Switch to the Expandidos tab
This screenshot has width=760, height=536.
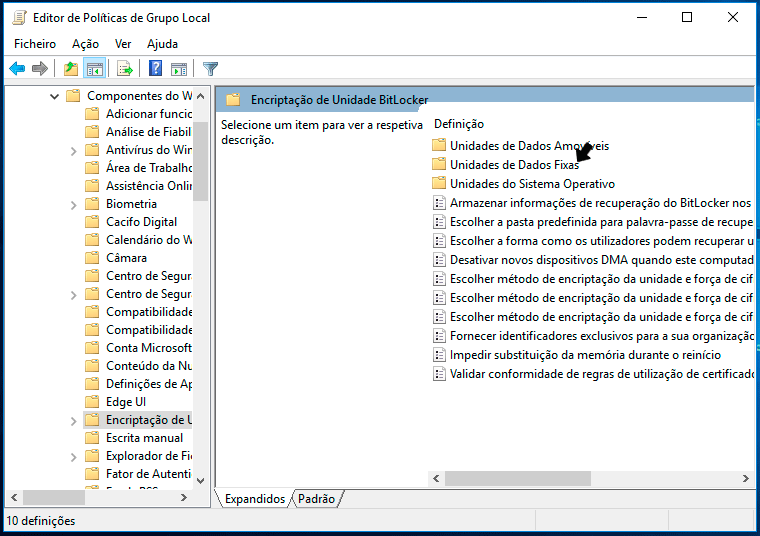pos(254,499)
